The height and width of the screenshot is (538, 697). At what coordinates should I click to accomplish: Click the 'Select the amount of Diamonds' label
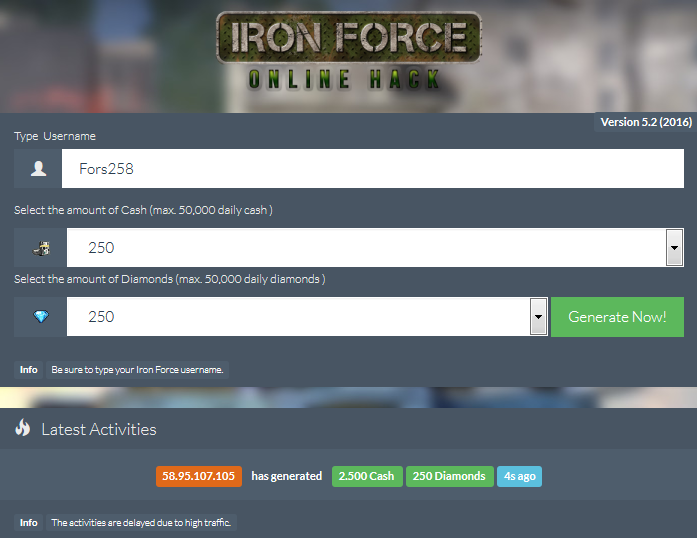click(x=169, y=279)
